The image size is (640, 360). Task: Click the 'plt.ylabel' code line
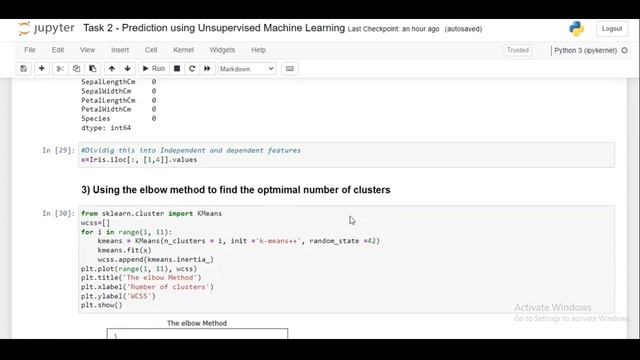[118, 296]
